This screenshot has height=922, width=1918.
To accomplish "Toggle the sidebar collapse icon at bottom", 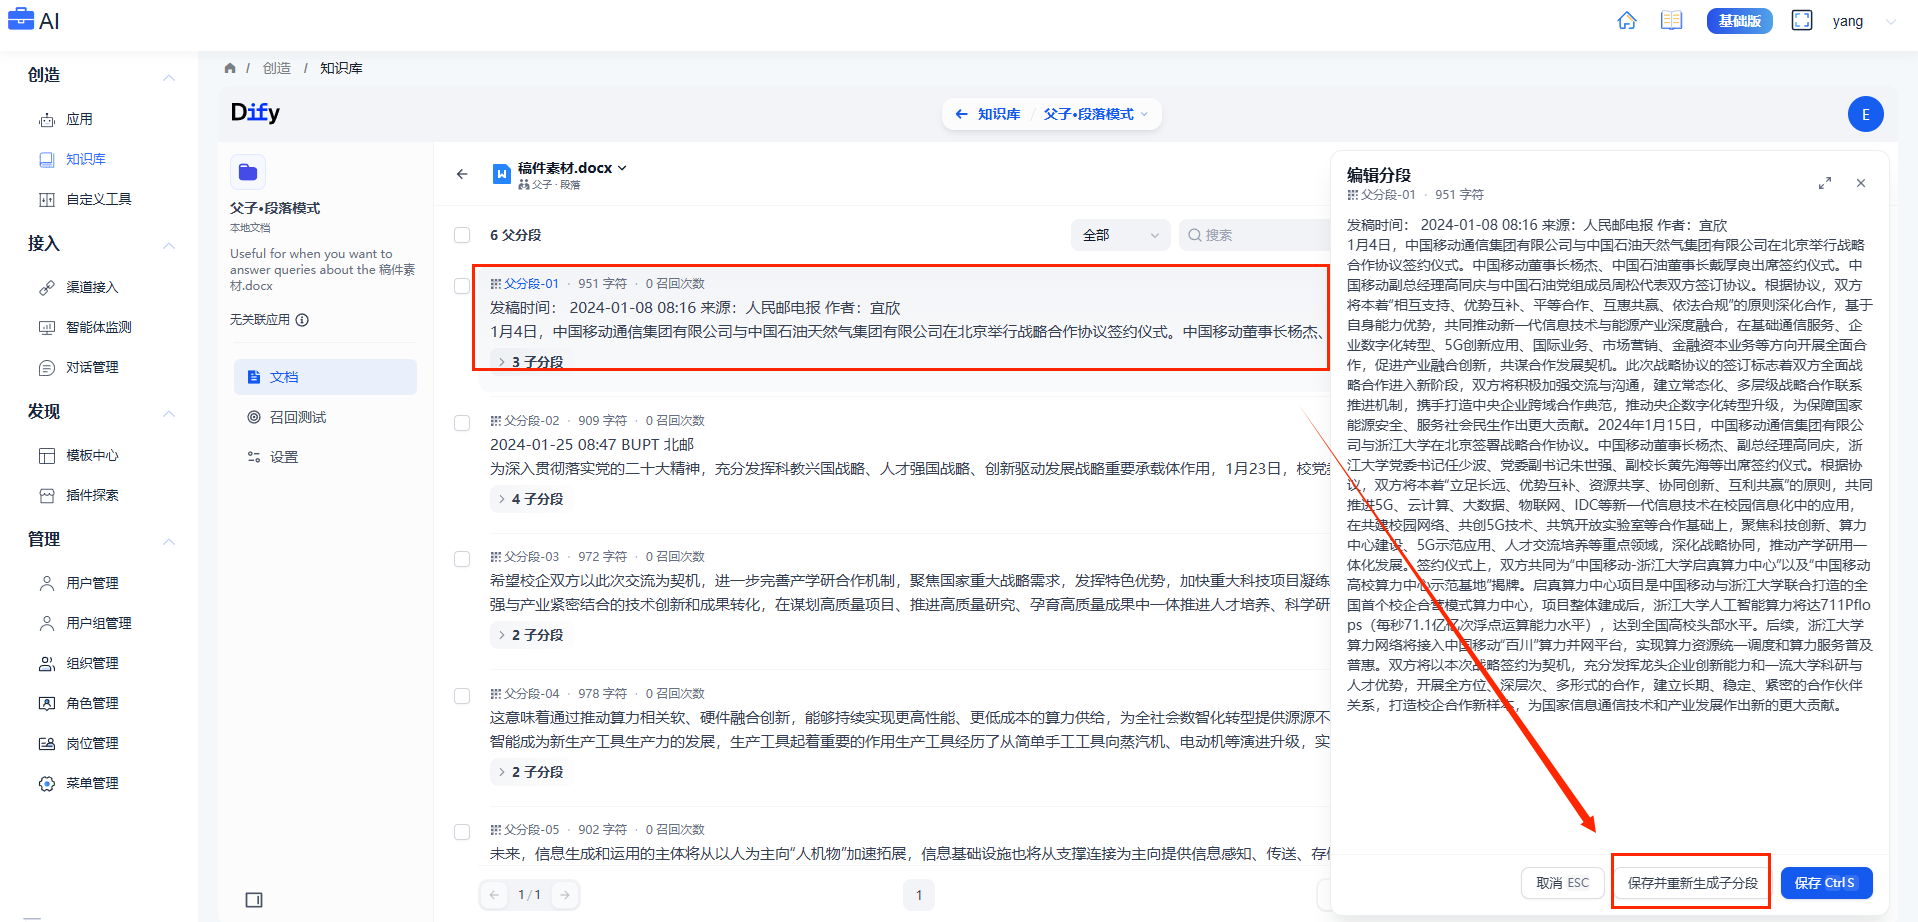I will tap(254, 900).
